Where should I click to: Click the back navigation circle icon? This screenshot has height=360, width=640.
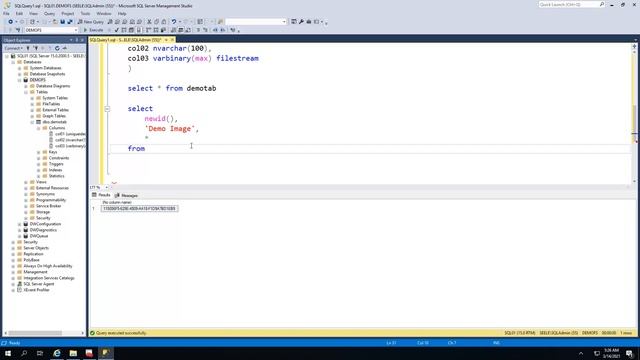click(10, 22)
